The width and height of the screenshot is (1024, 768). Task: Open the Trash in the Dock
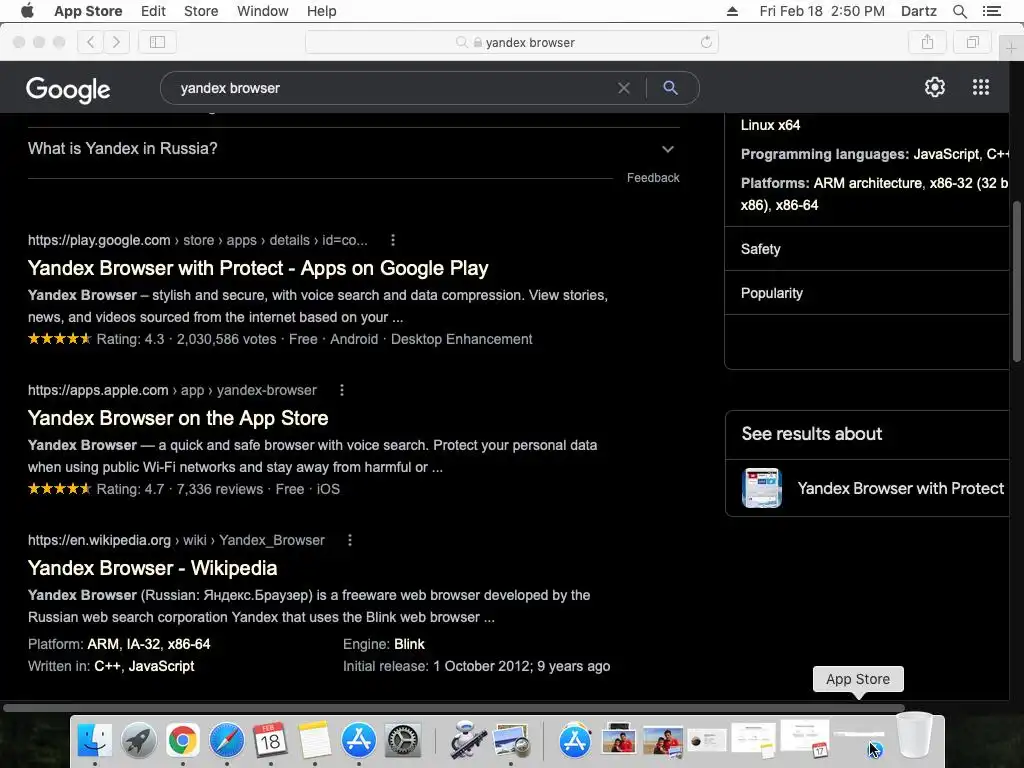coord(914,735)
